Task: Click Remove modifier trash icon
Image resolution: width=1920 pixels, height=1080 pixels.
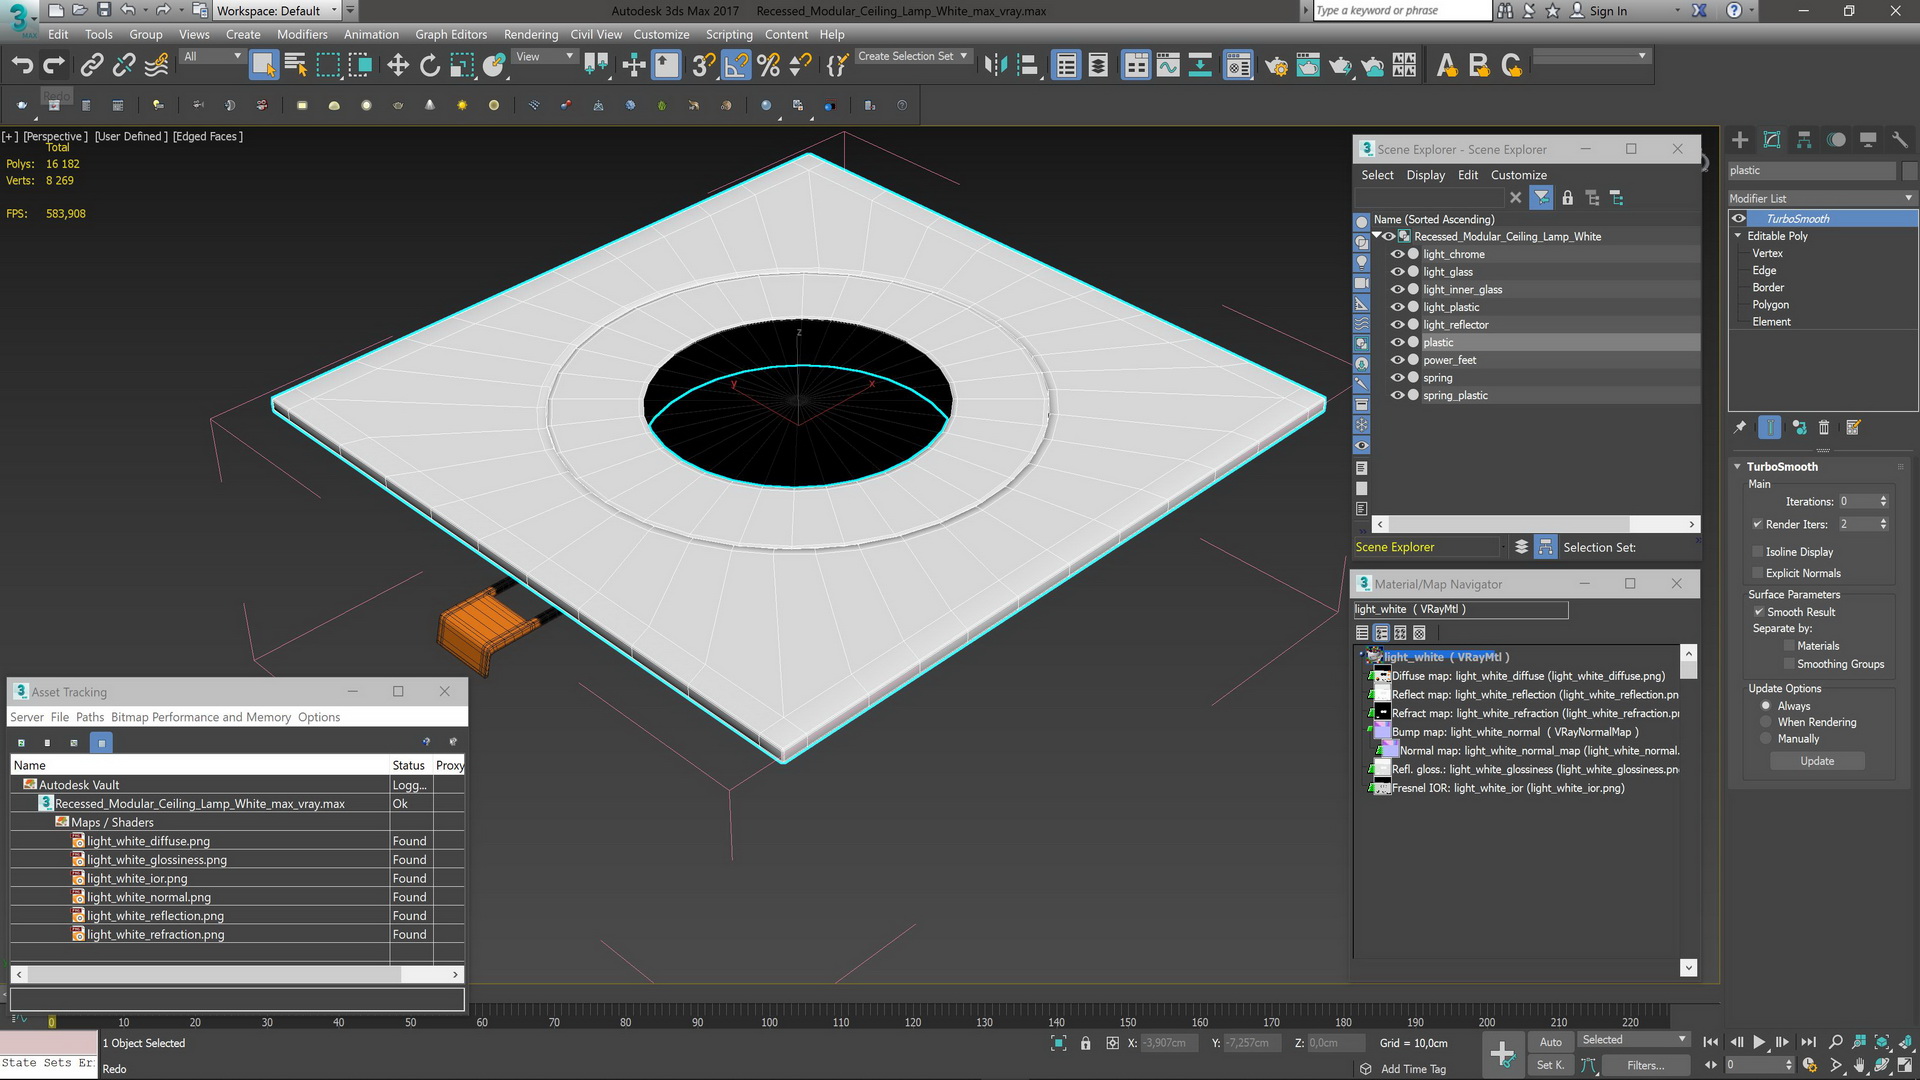Action: pyautogui.click(x=1824, y=427)
